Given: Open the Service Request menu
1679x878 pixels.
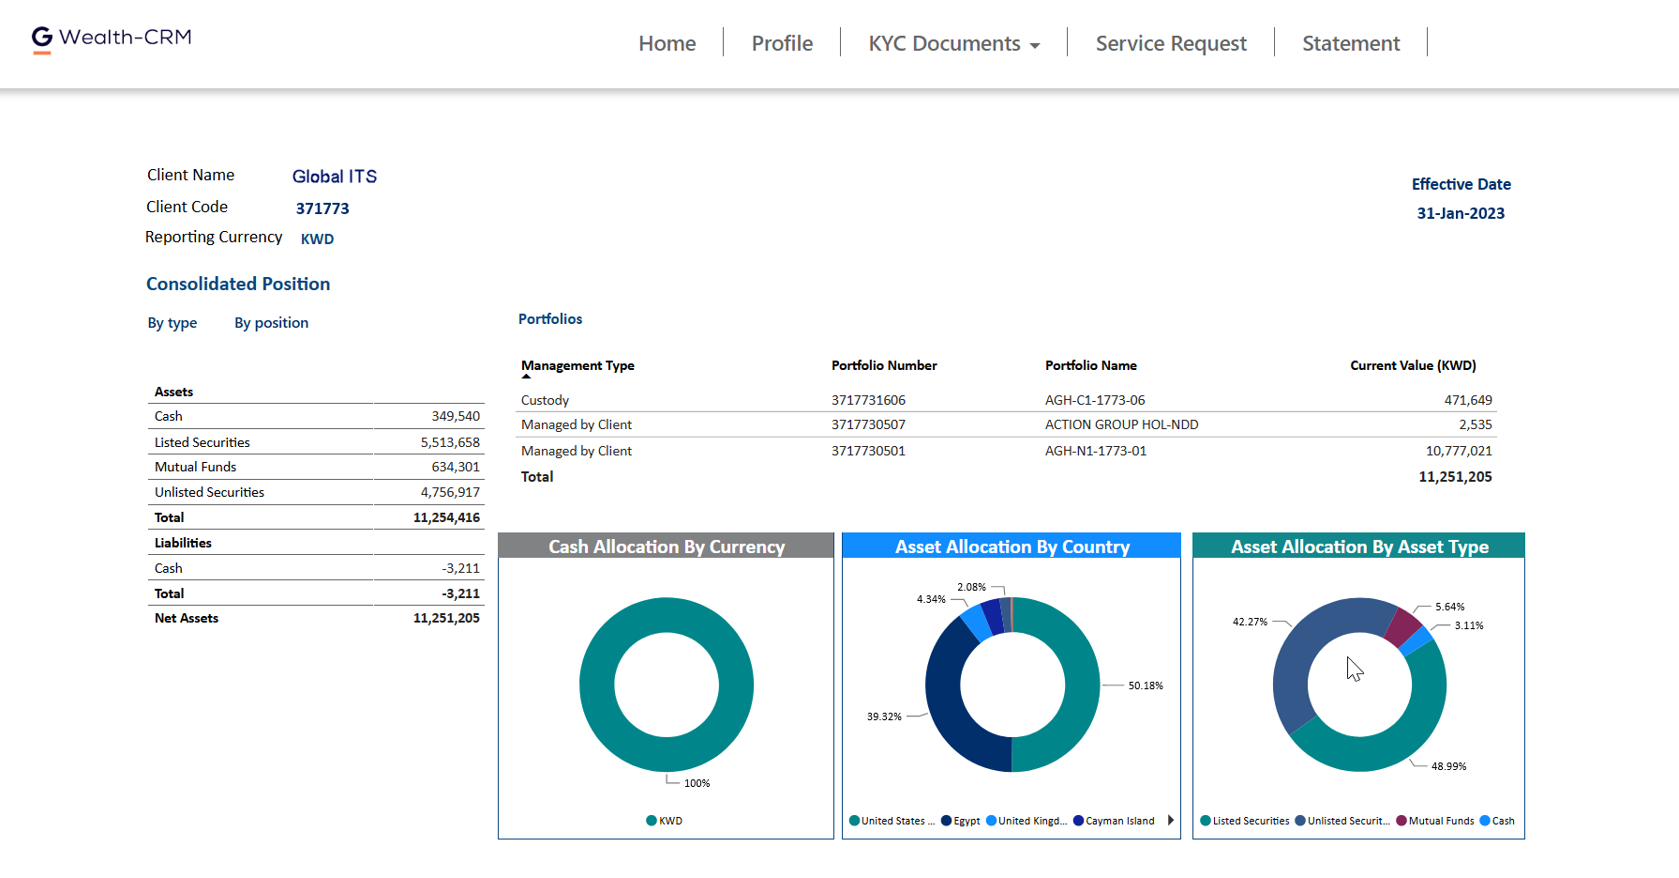Looking at the screenshot, I should point(1170,44).
